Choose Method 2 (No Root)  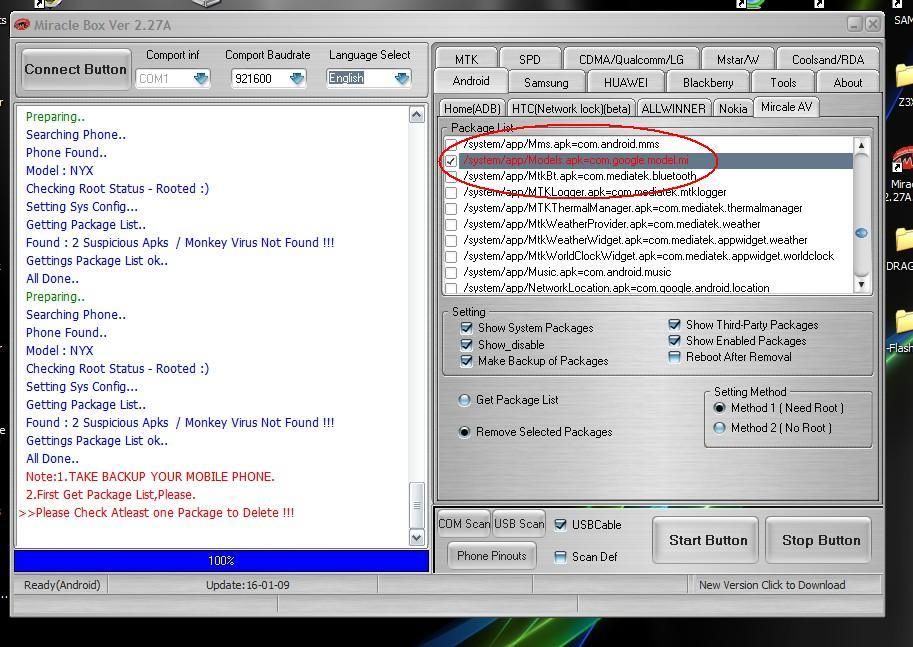point(719,428)
